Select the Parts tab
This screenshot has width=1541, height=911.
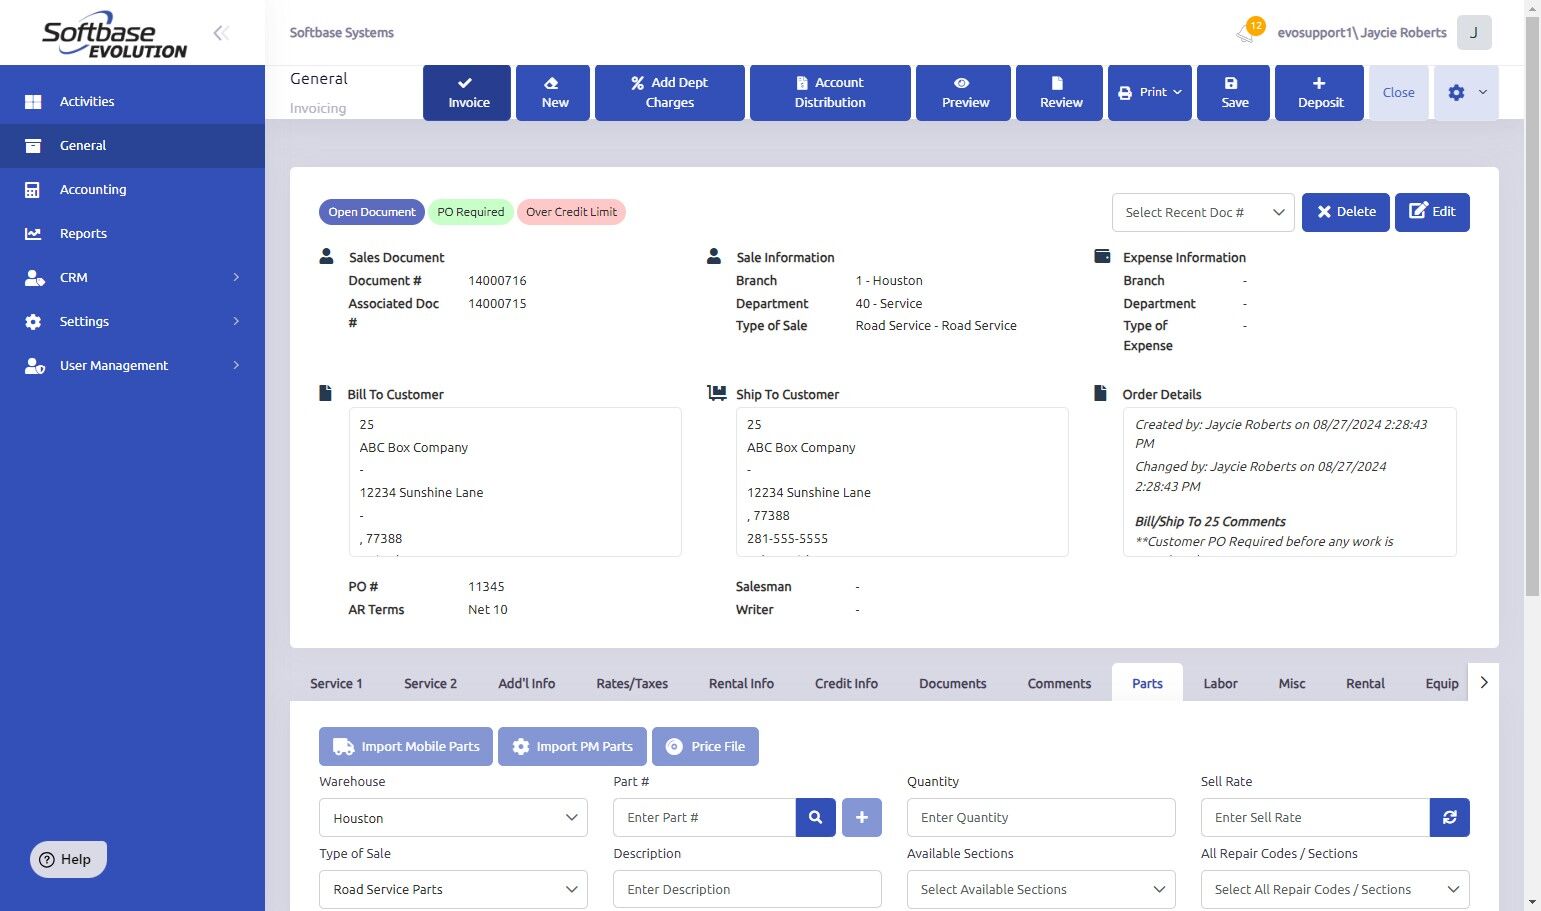point(1147,683)
